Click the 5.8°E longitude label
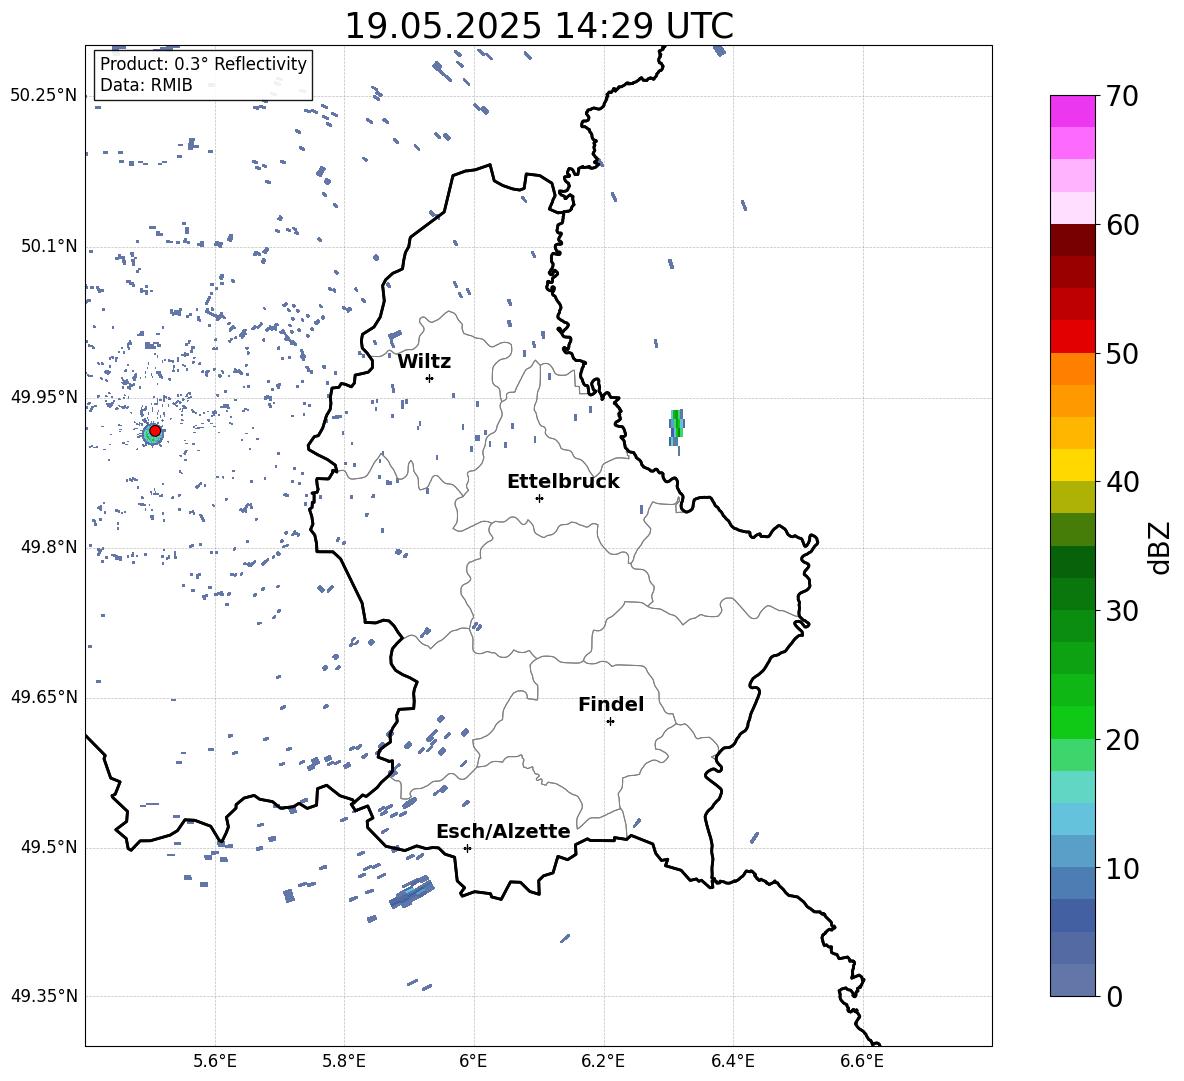The image size is (1184, 1081). [344, 1062]
